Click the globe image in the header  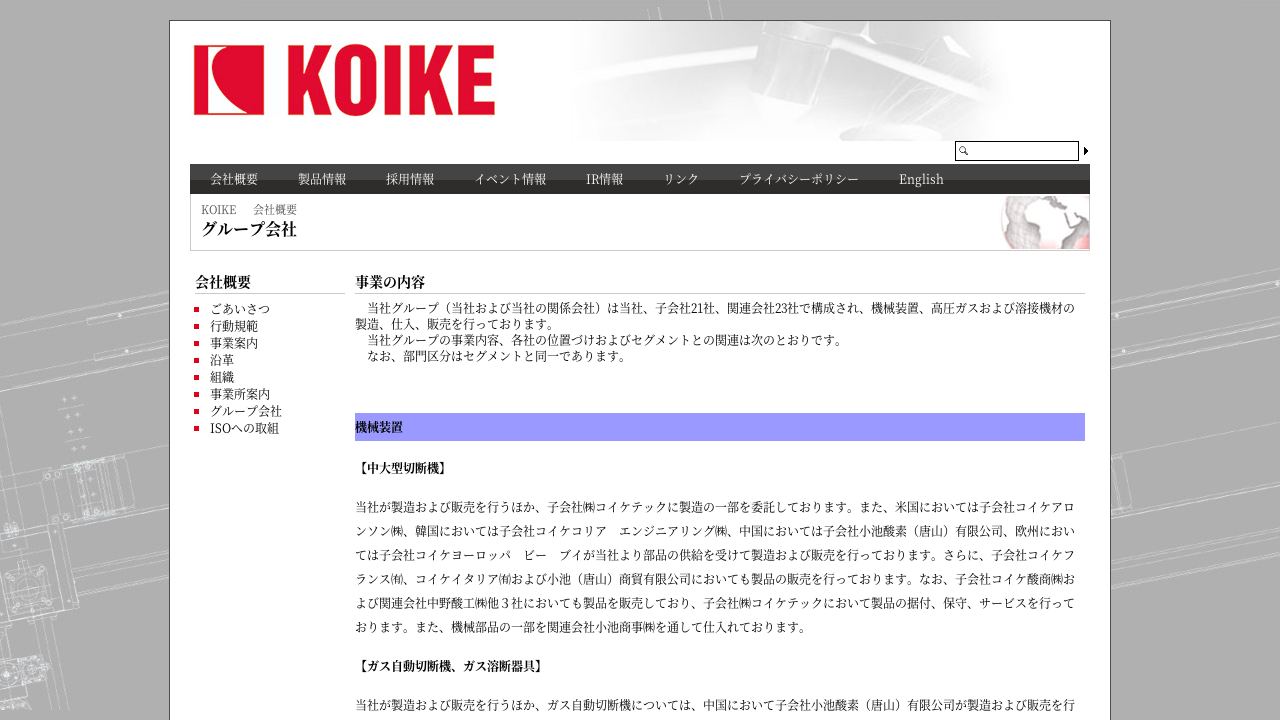1045,222
